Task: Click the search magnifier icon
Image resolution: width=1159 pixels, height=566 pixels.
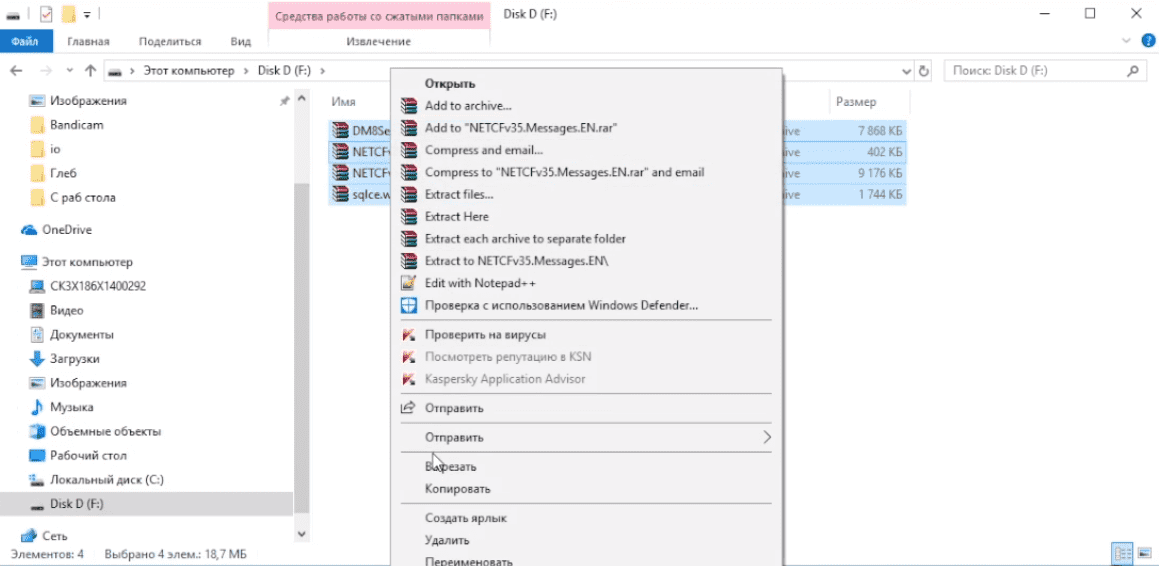Action: tap(1132, 72)
